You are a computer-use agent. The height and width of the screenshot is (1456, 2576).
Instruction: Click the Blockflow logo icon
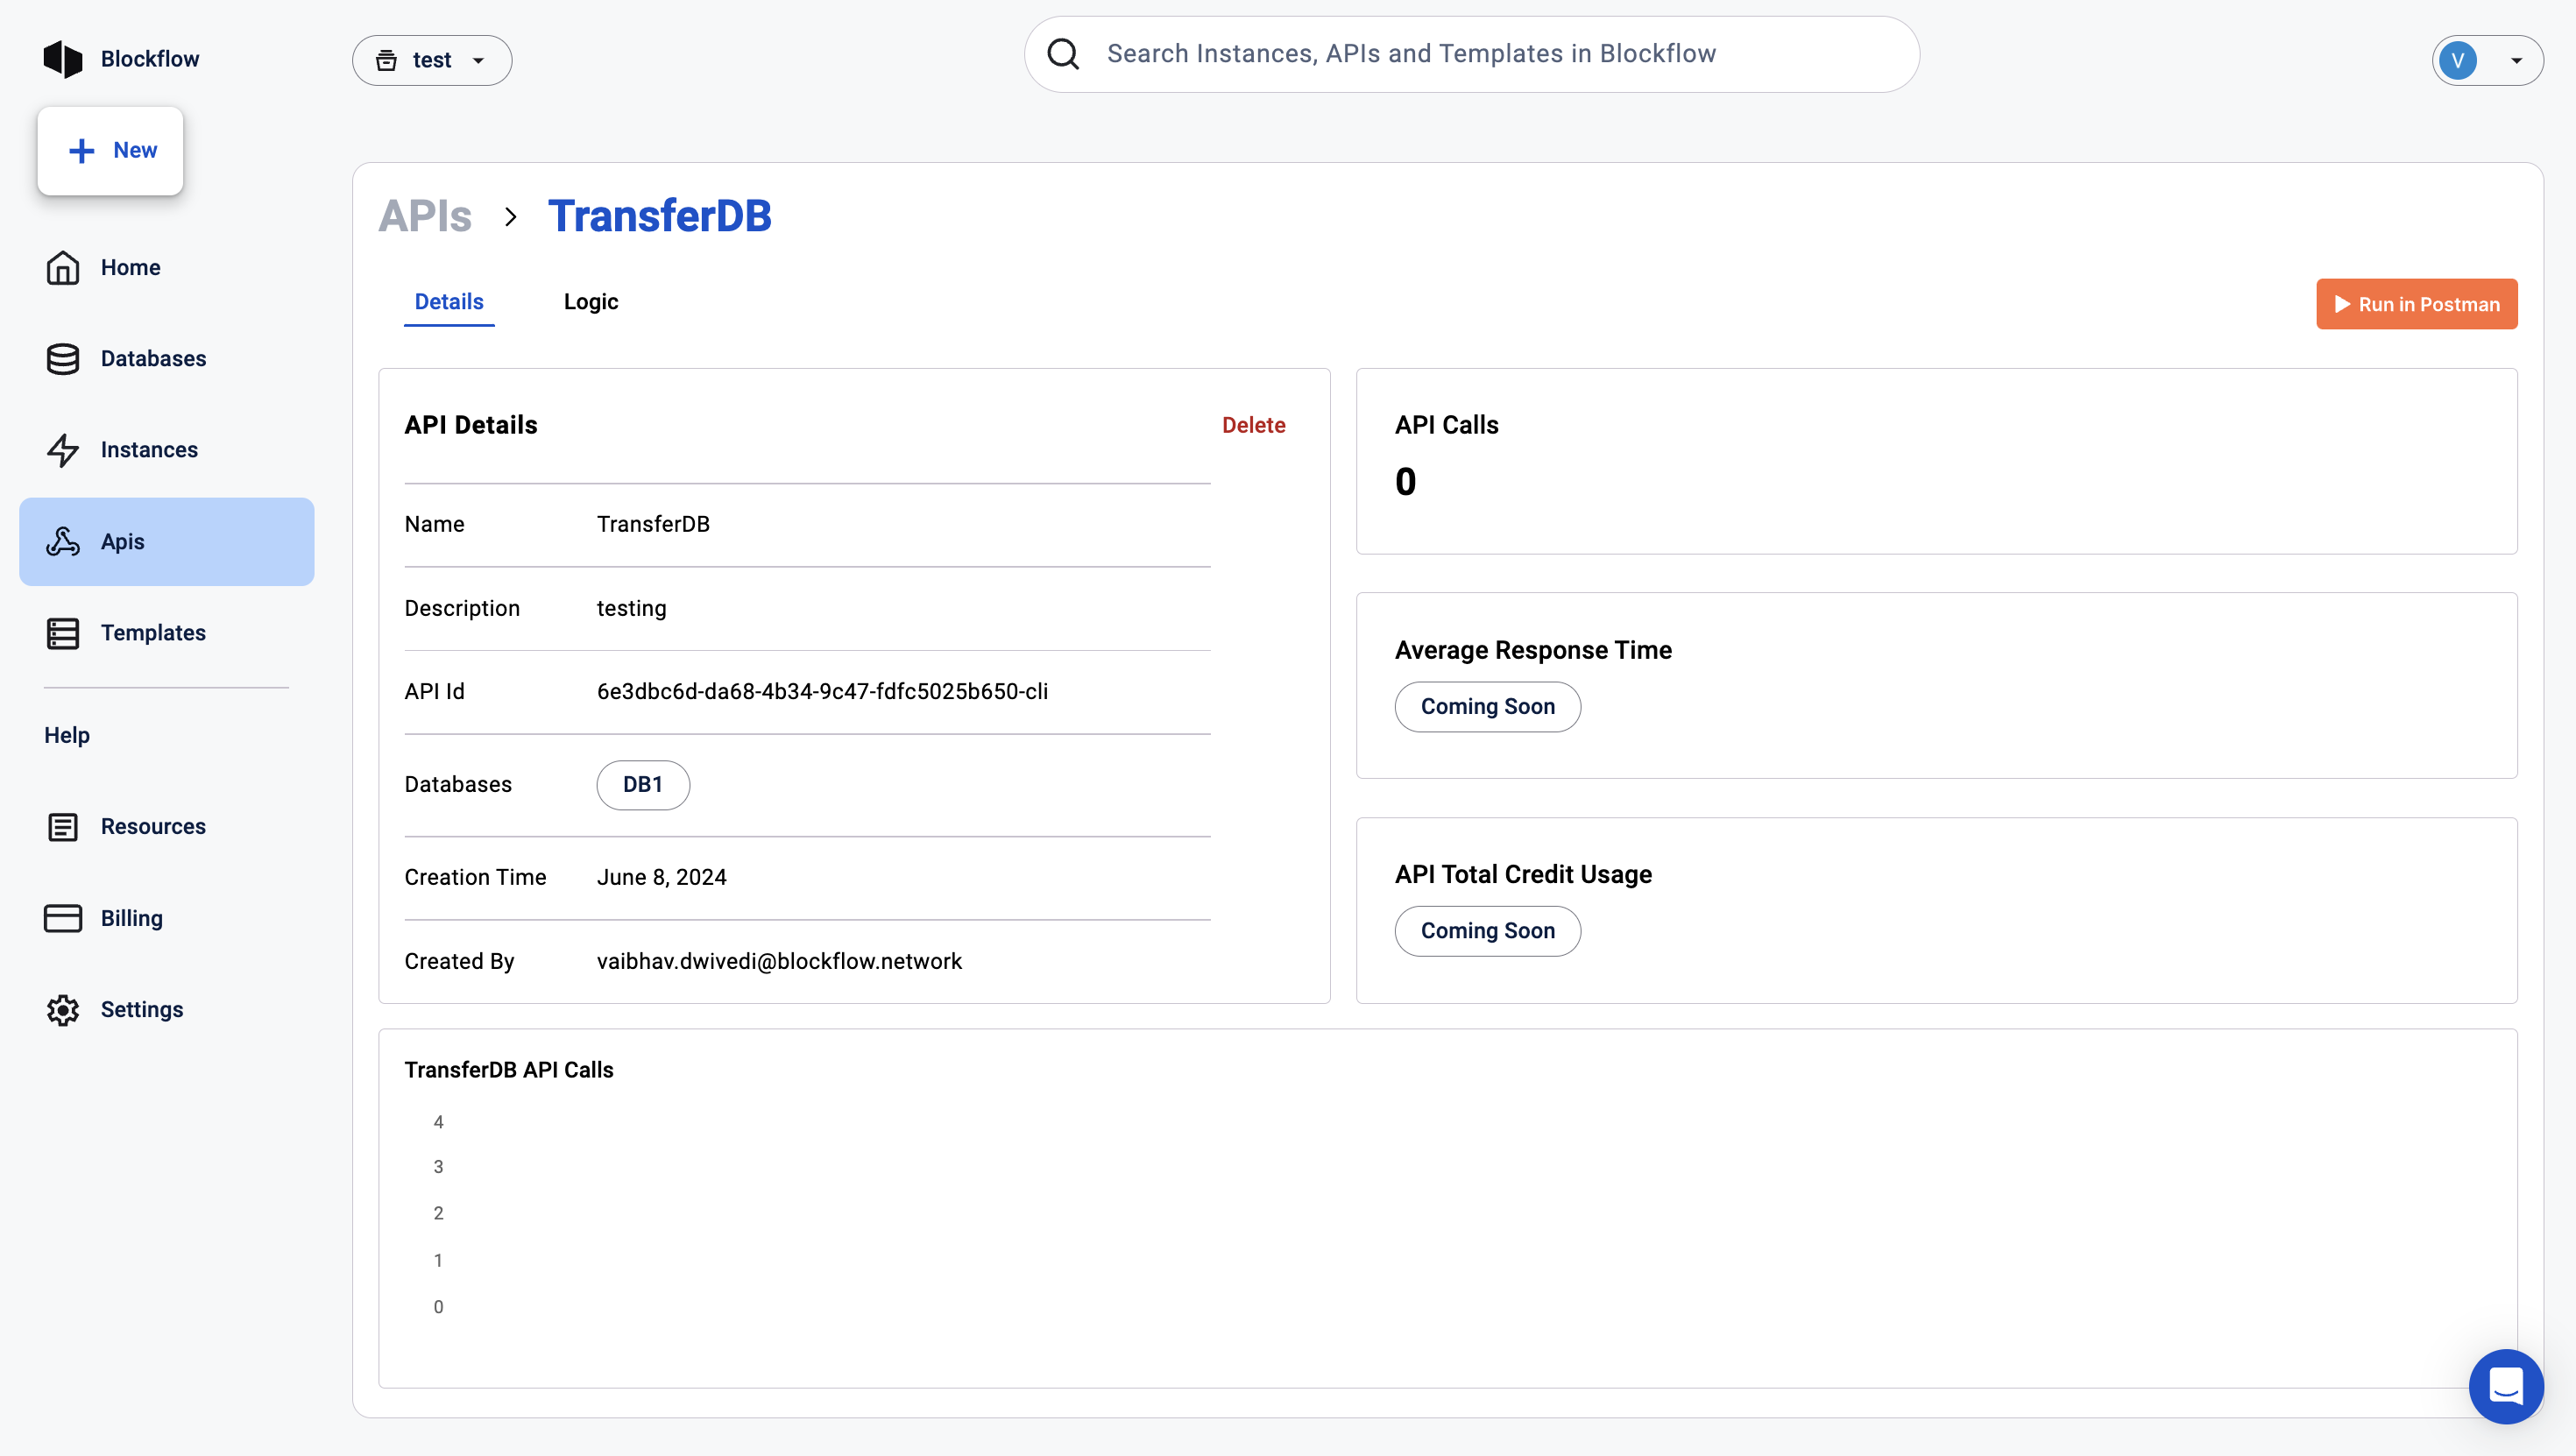pos(62,59)
